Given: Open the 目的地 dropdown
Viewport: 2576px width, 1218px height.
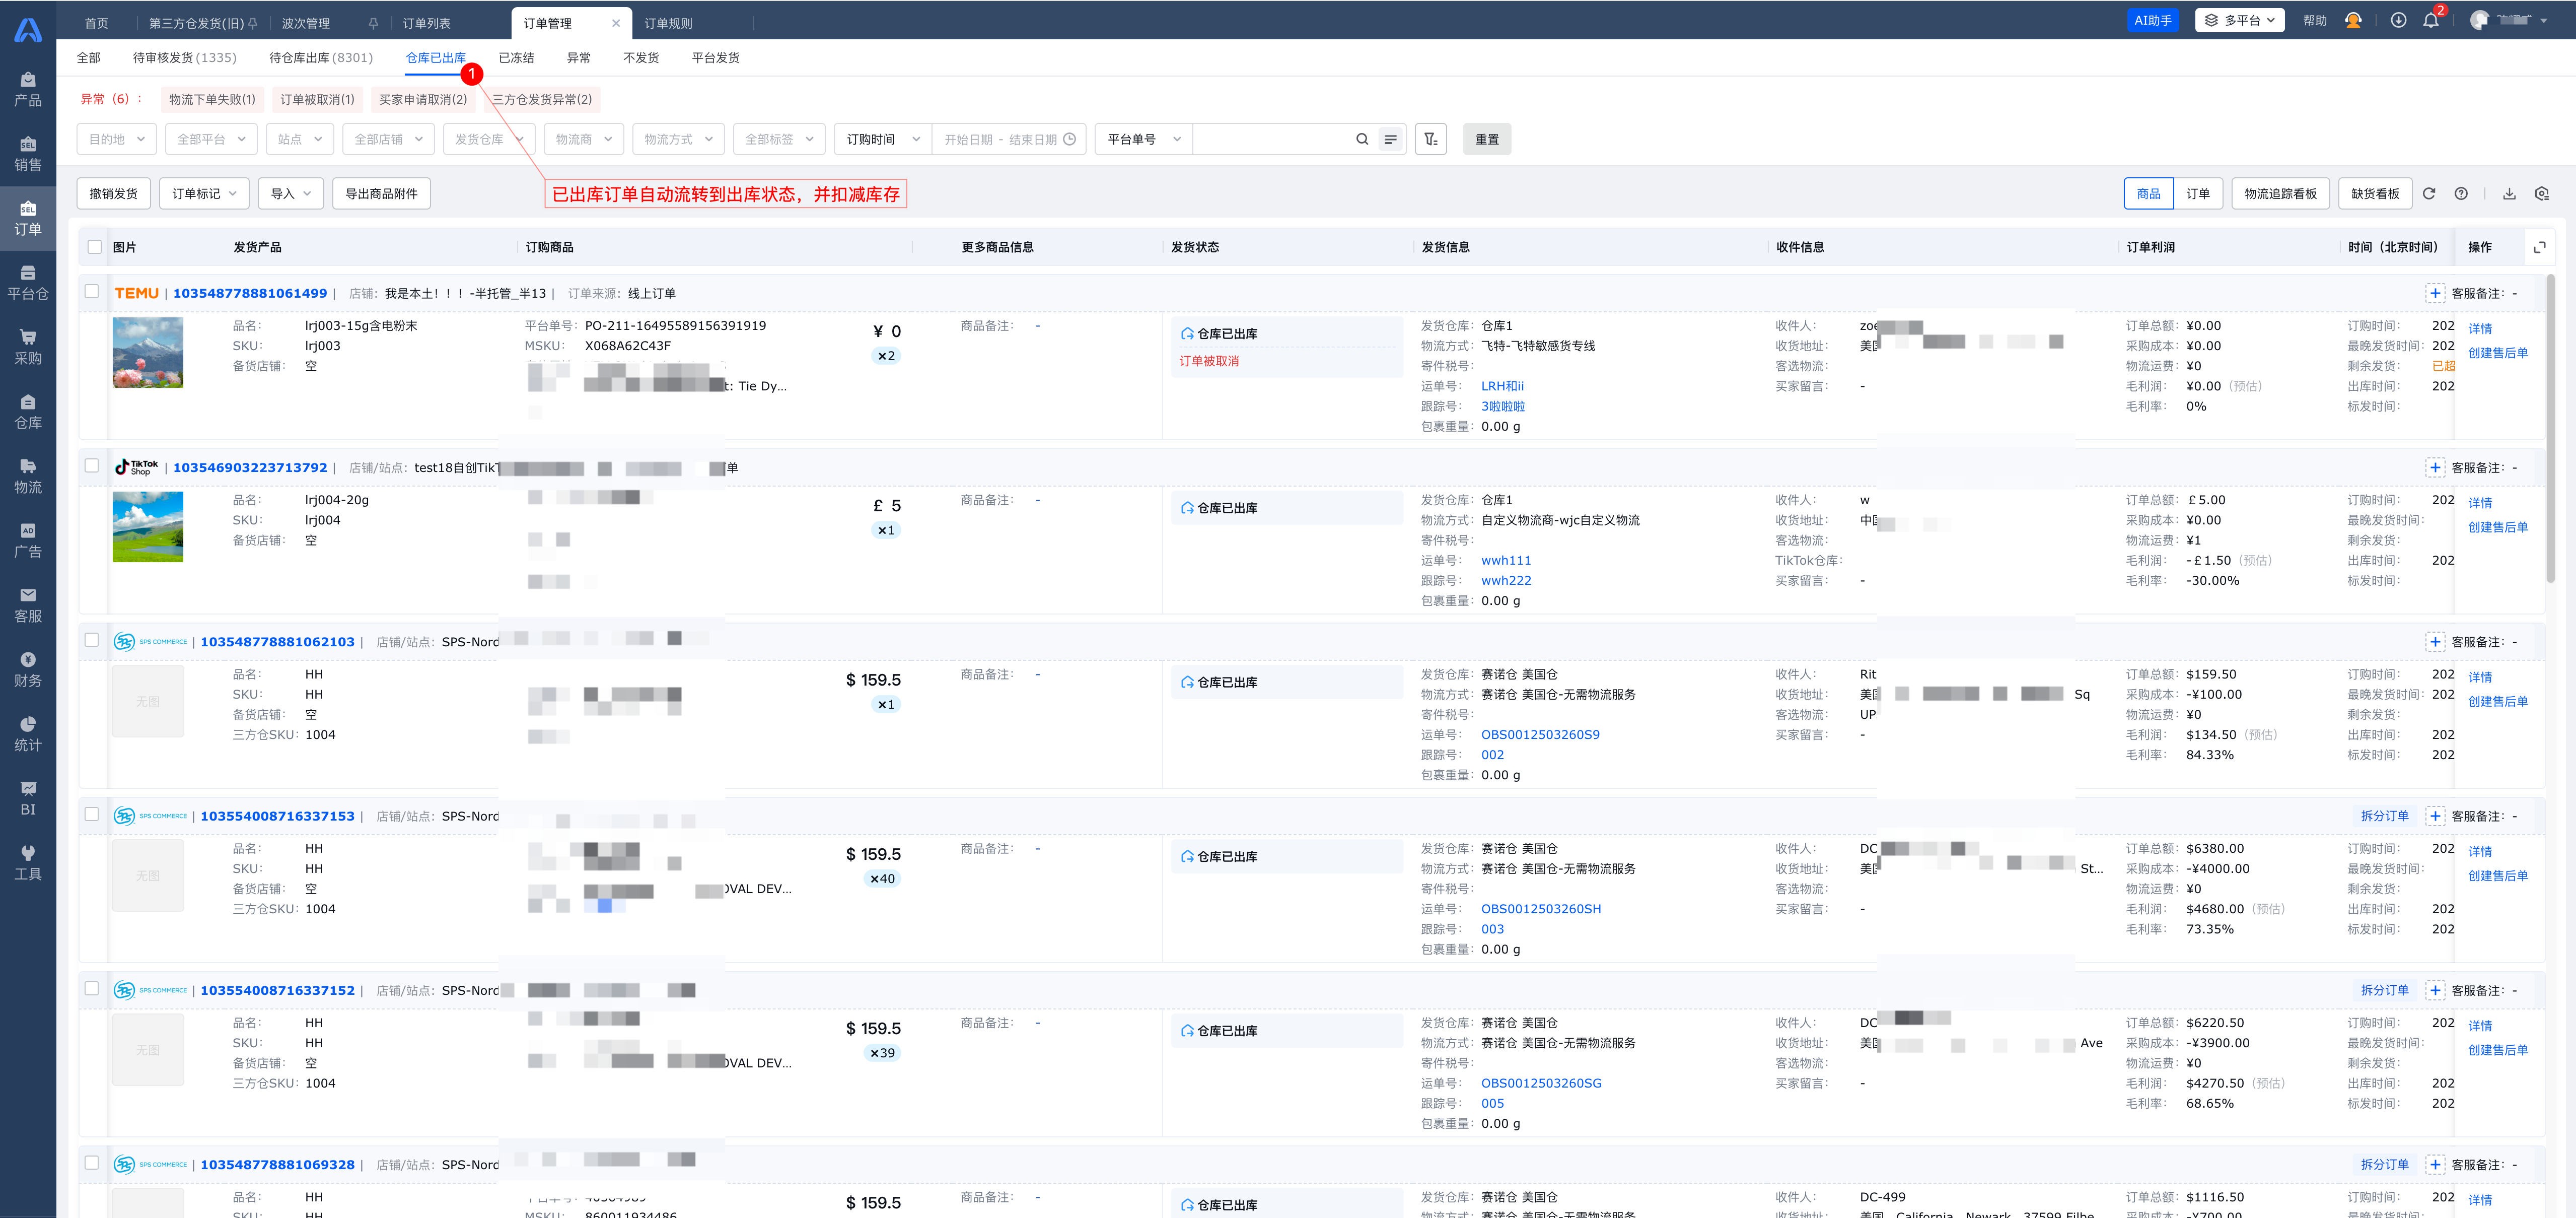Looking at the screenshot, I should coord(117,139).
